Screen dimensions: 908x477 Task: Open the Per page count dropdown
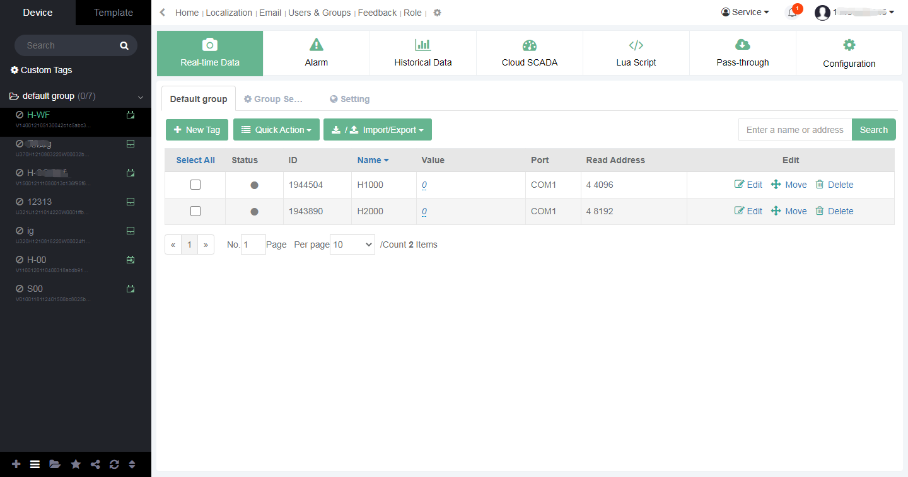point(352,245)
